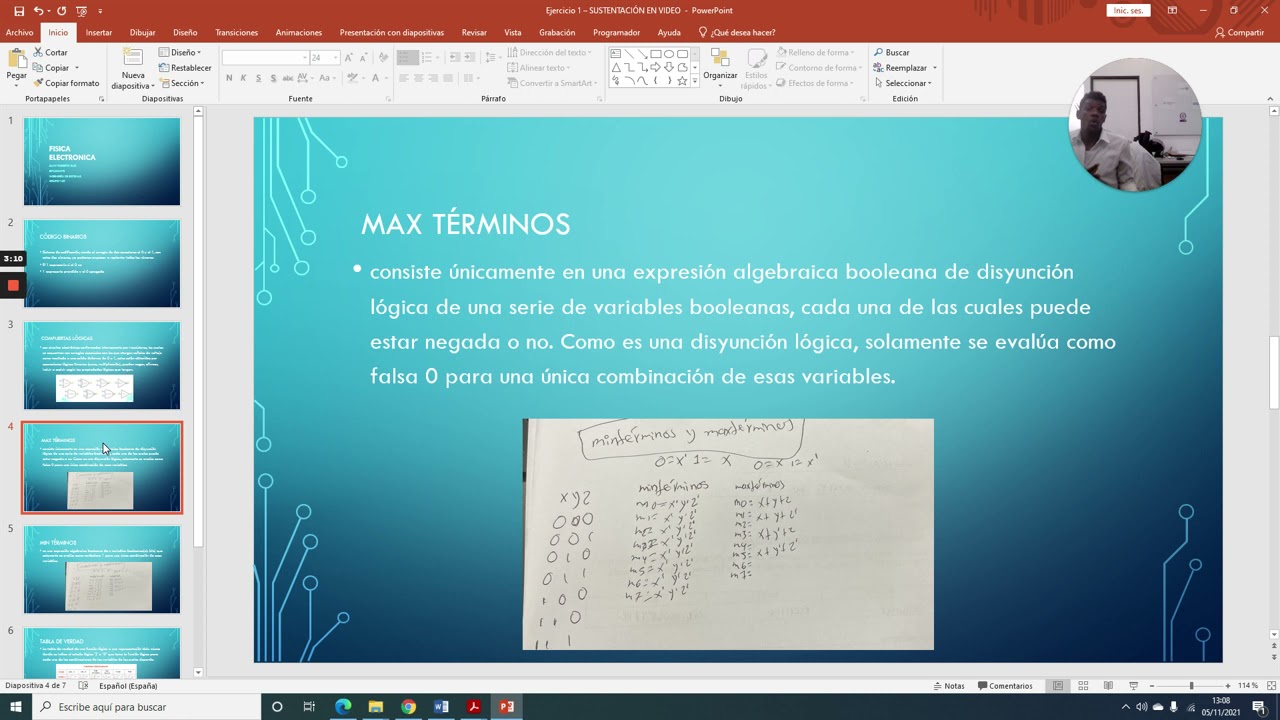The width and height of the screenshot is (1280, 720).
Task: Toggle italic K formatting button
Action: (243, 78)
